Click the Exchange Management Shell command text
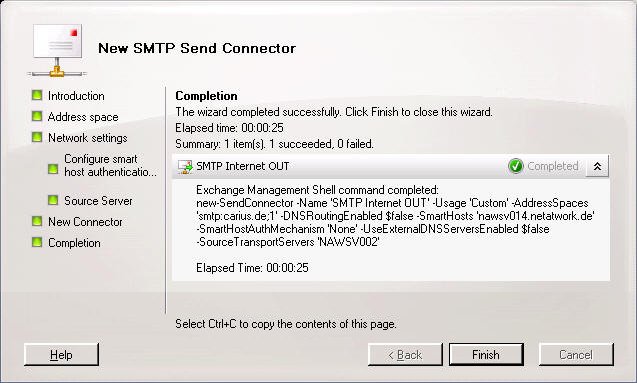This screenshot has height=383, width=637. [x=395, y=216]
